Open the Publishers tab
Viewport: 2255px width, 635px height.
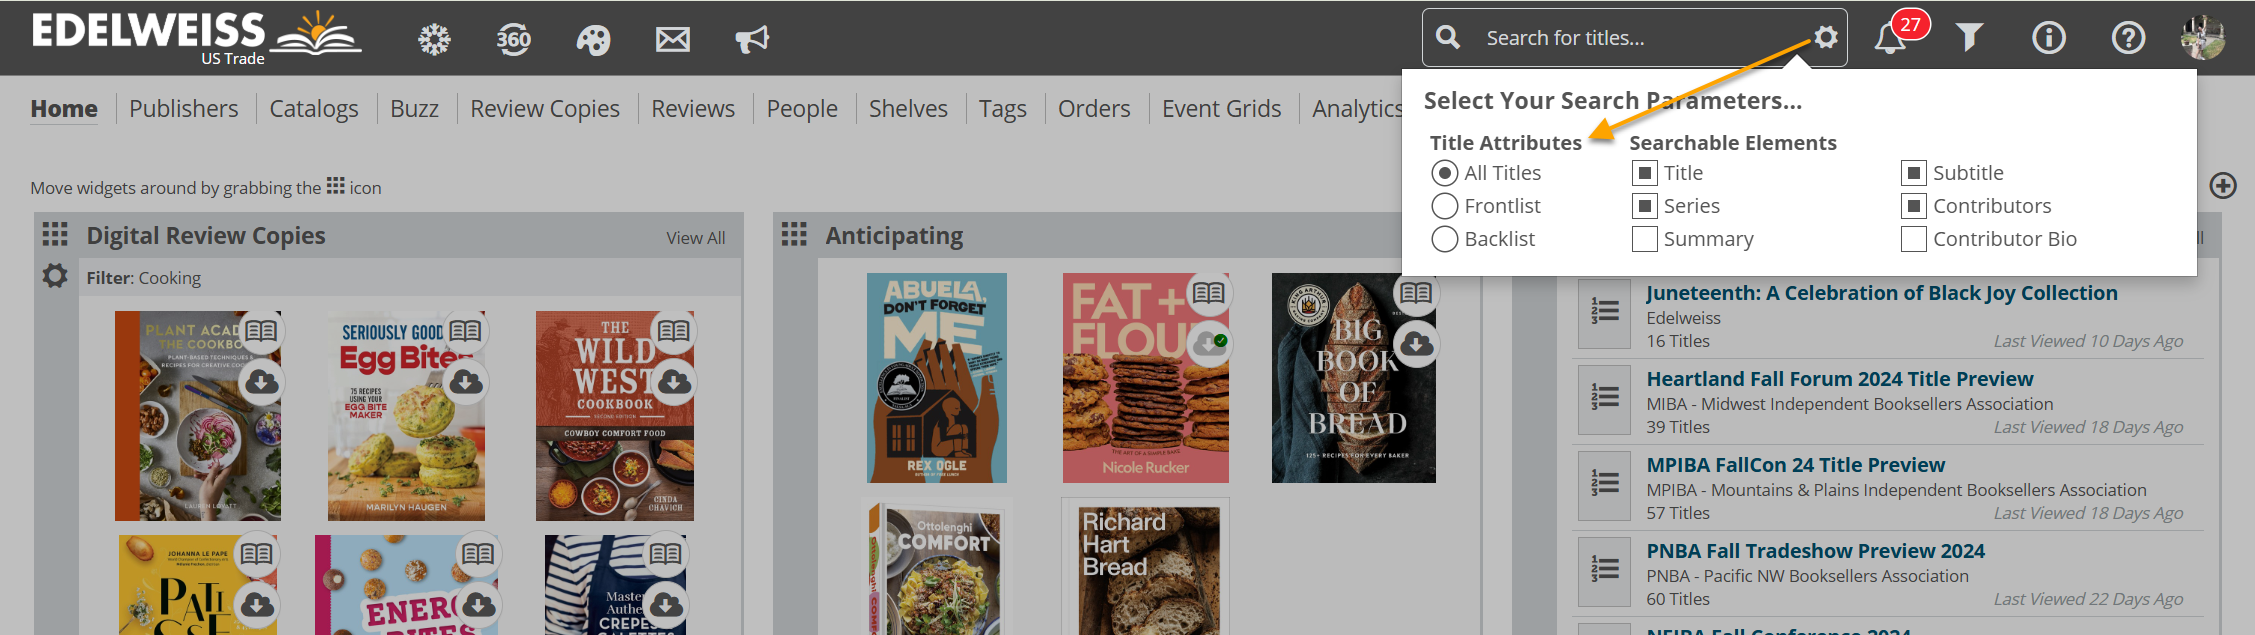point(183,108)
